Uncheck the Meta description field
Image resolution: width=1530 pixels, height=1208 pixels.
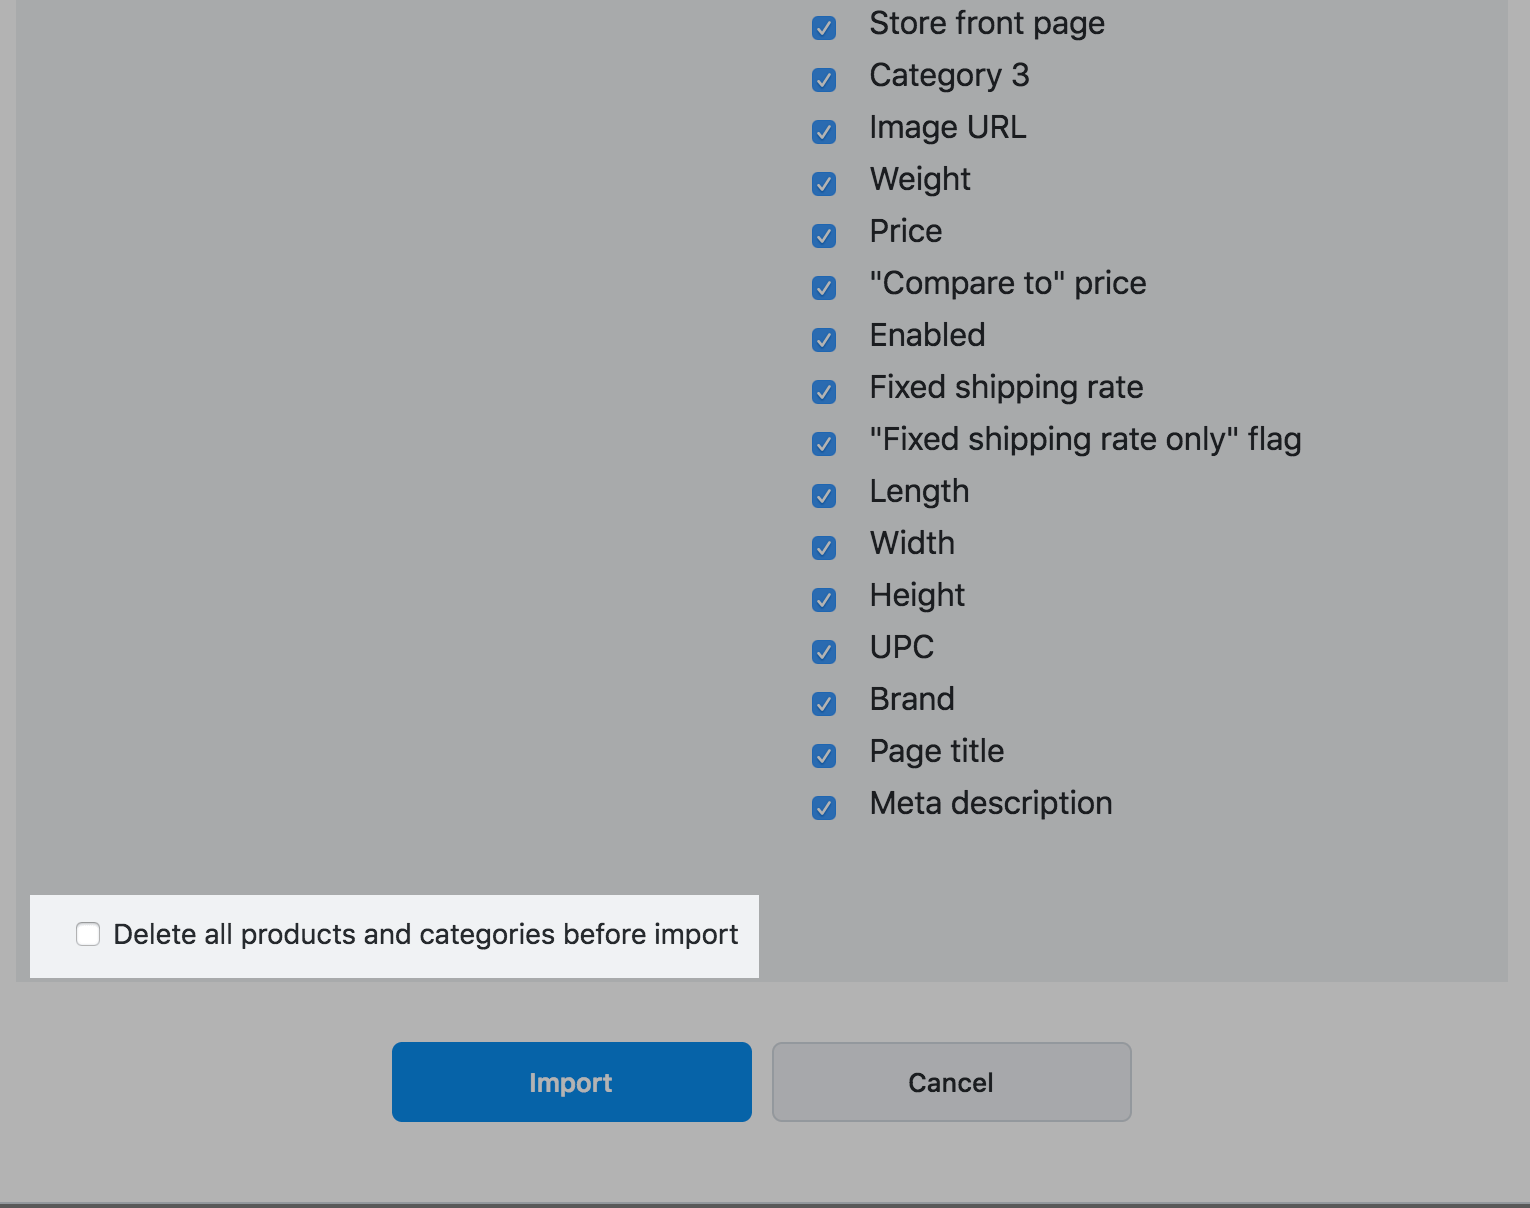(x=823, y=808)
